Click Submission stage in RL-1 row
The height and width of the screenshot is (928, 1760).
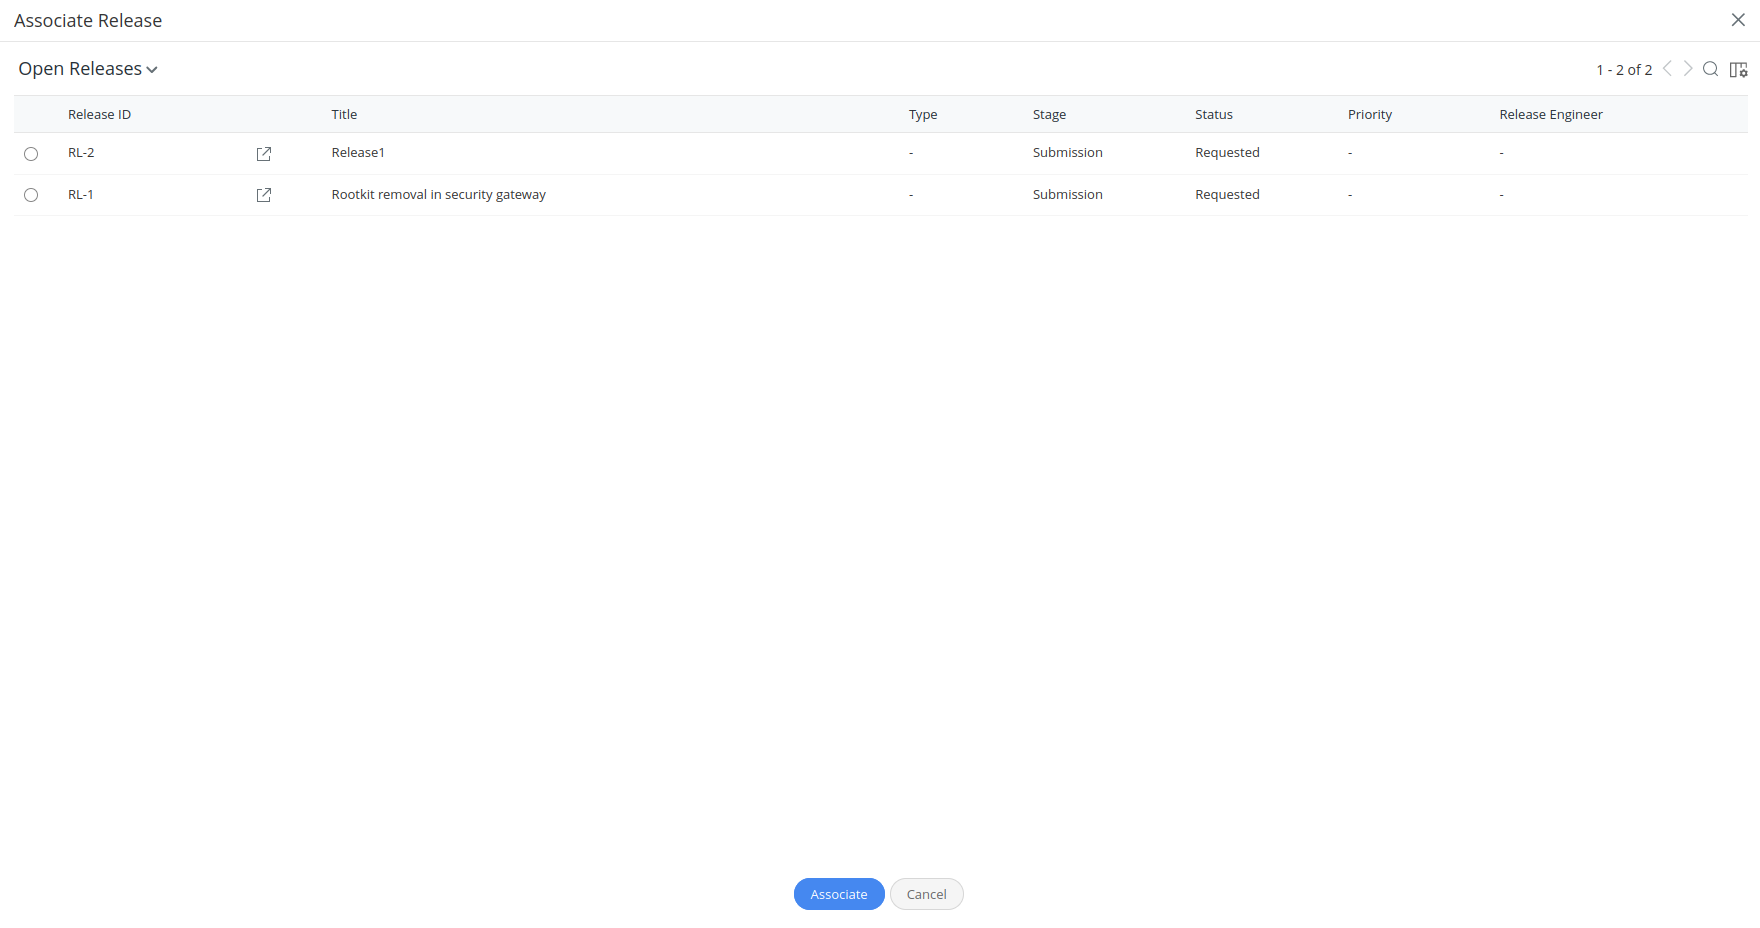coord(1068,195)
